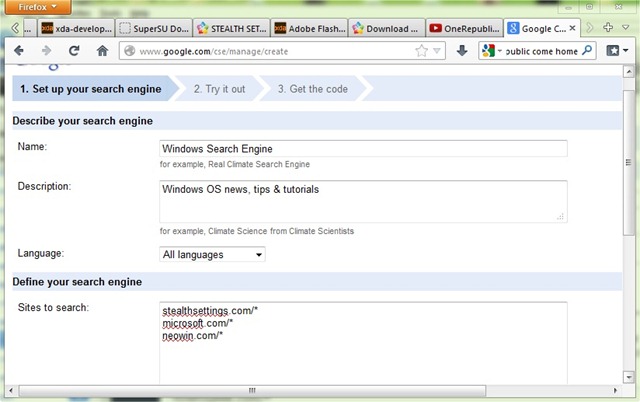
Task: Click the vertical scrollbar thumb
Action: click(x=629, y=162)
